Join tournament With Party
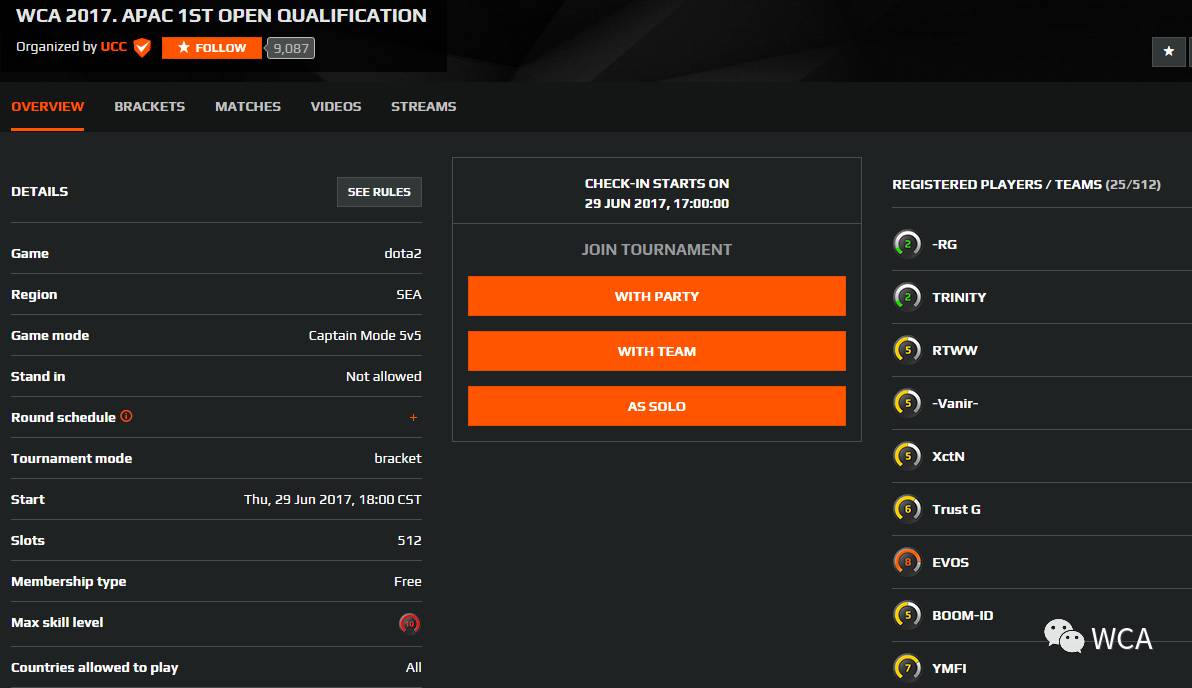 656,296
